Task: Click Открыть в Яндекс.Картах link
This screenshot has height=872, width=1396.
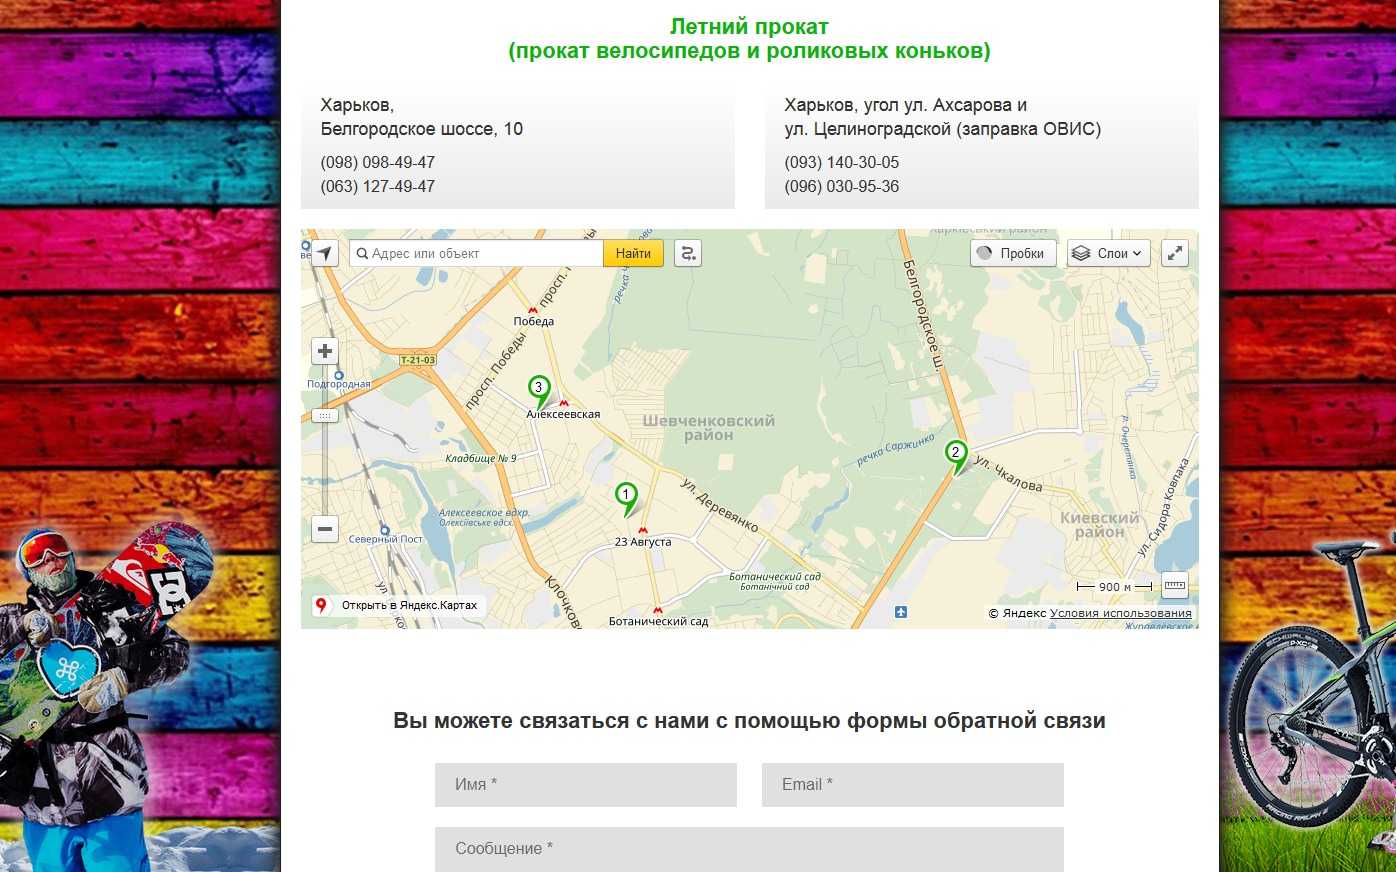Action: pos(398,605)
